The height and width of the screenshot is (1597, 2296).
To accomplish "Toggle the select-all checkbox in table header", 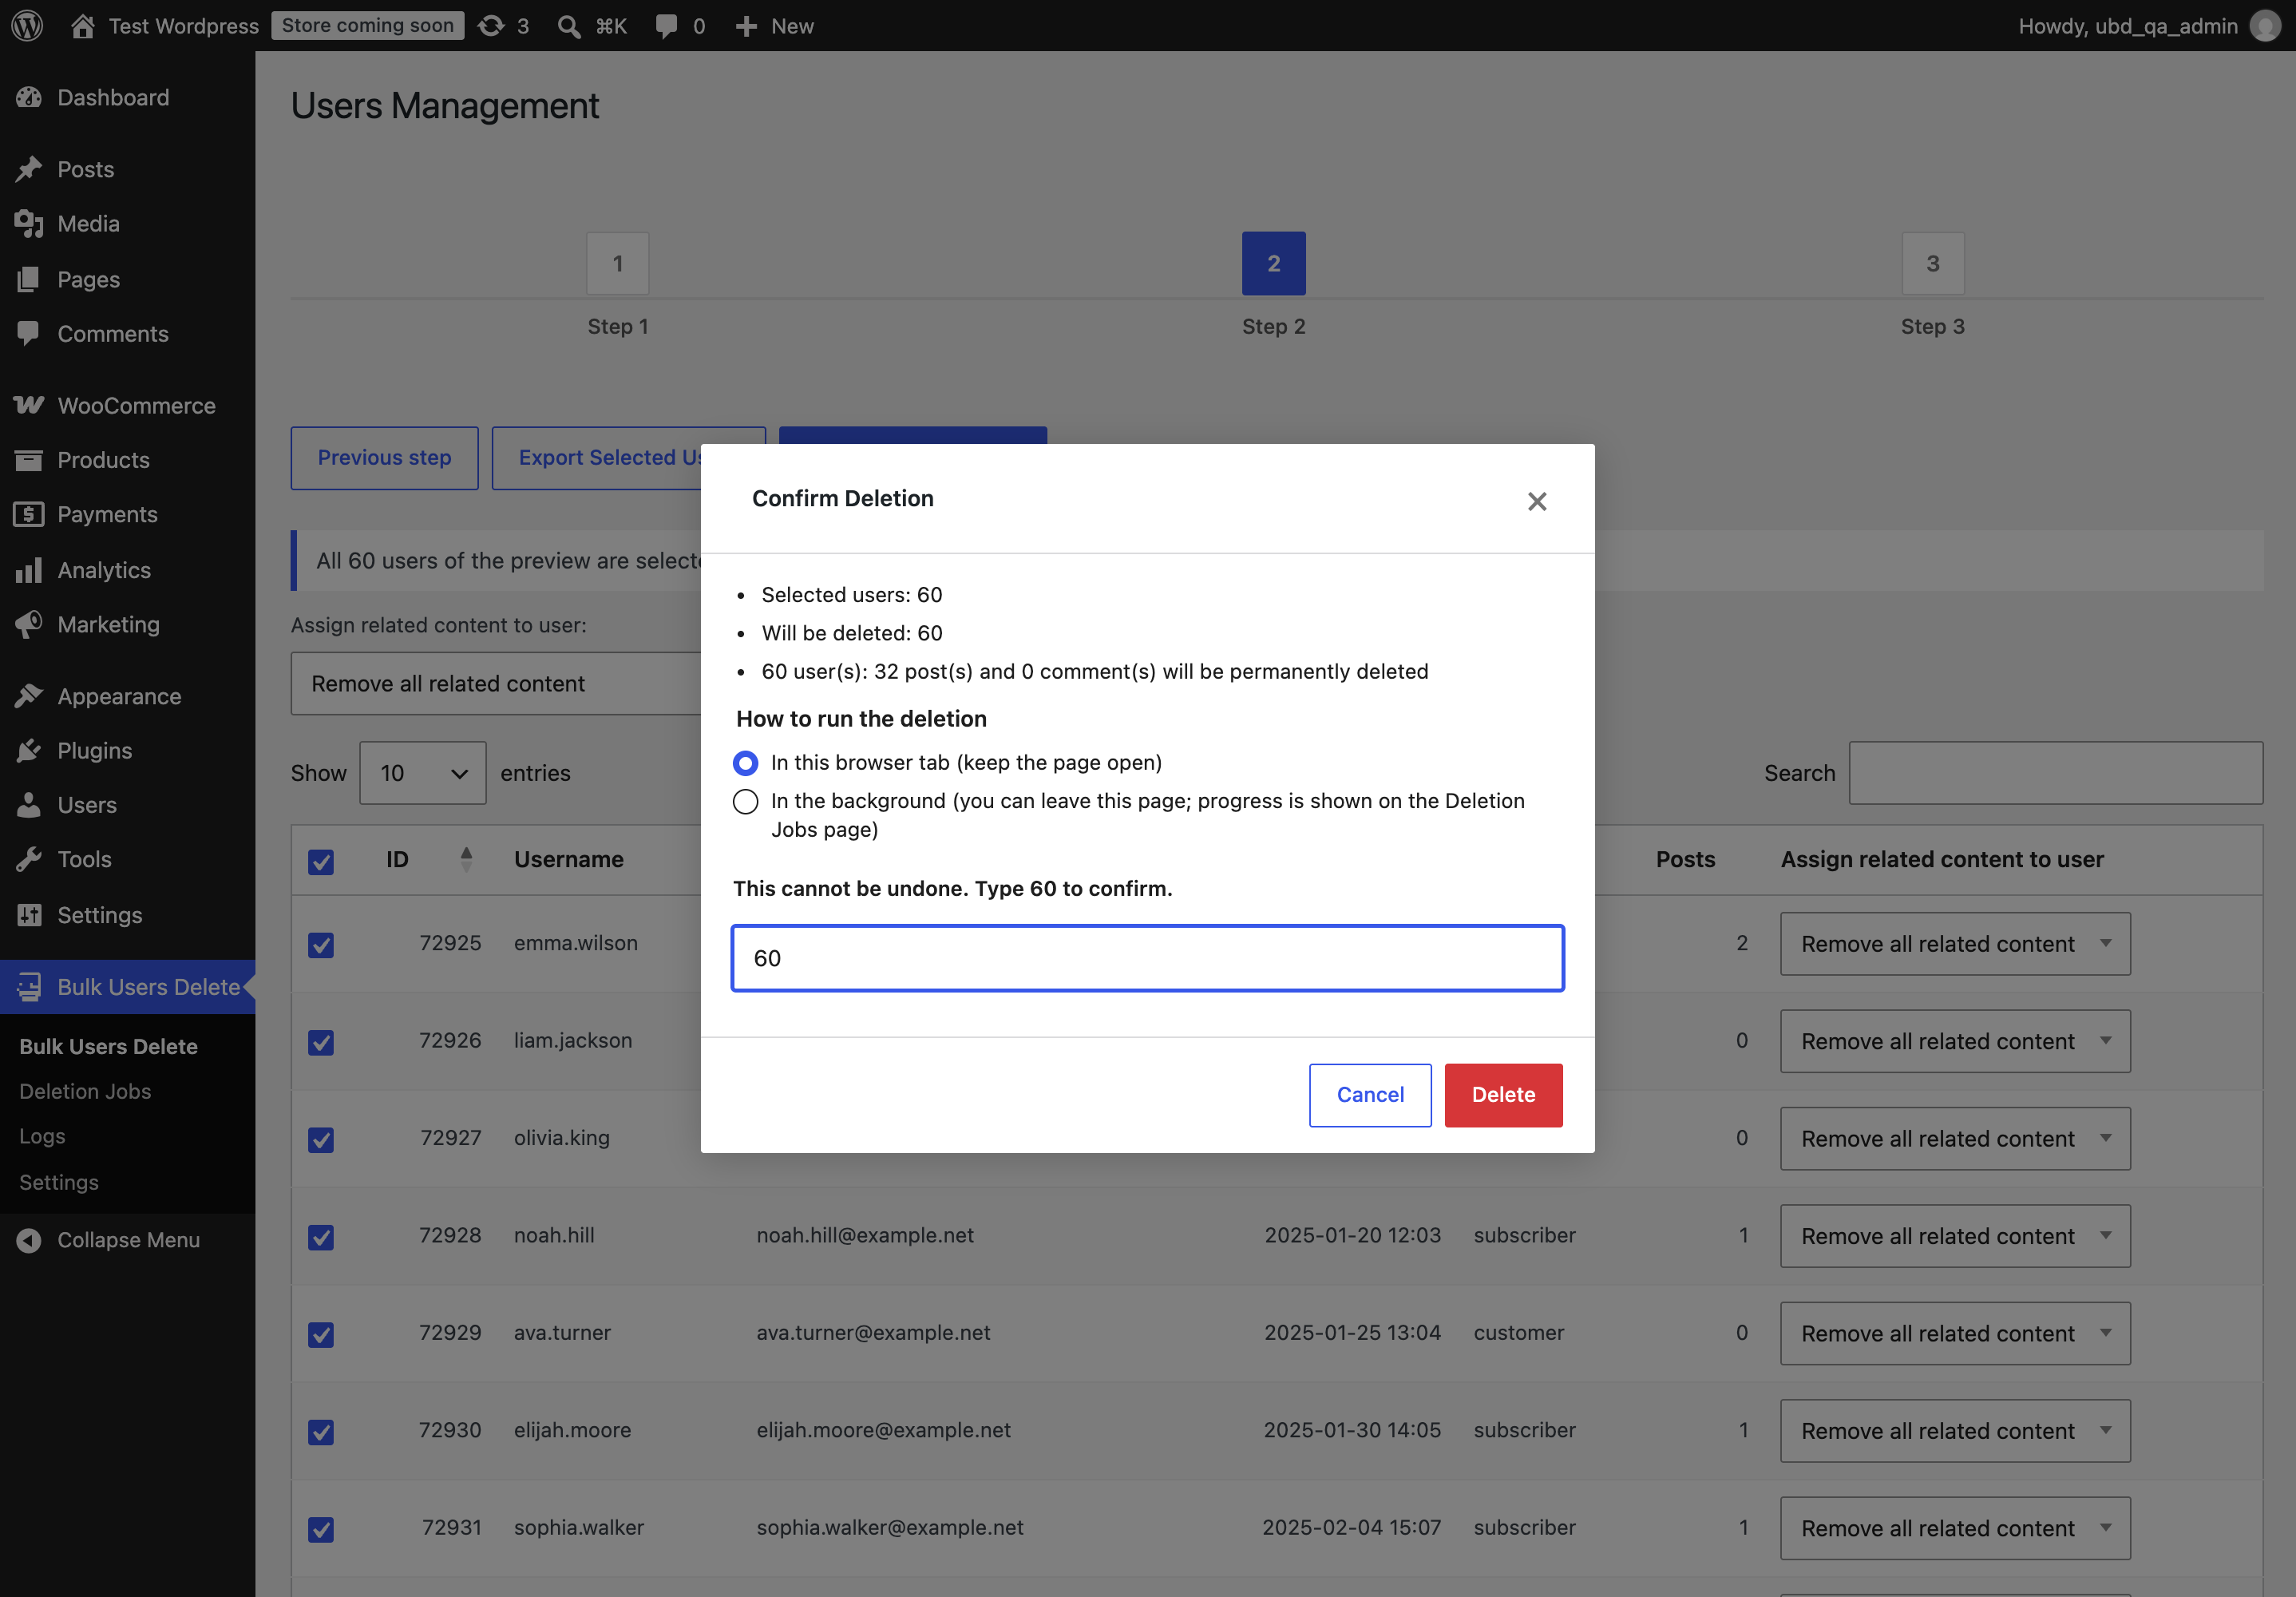I will pyautogui.click(x=321, y=862).
